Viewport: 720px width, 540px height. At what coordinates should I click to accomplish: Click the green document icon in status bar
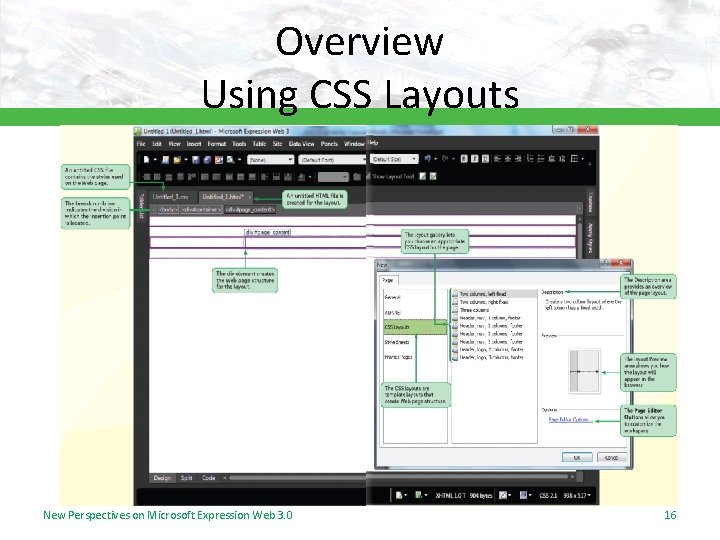point(418,495)
